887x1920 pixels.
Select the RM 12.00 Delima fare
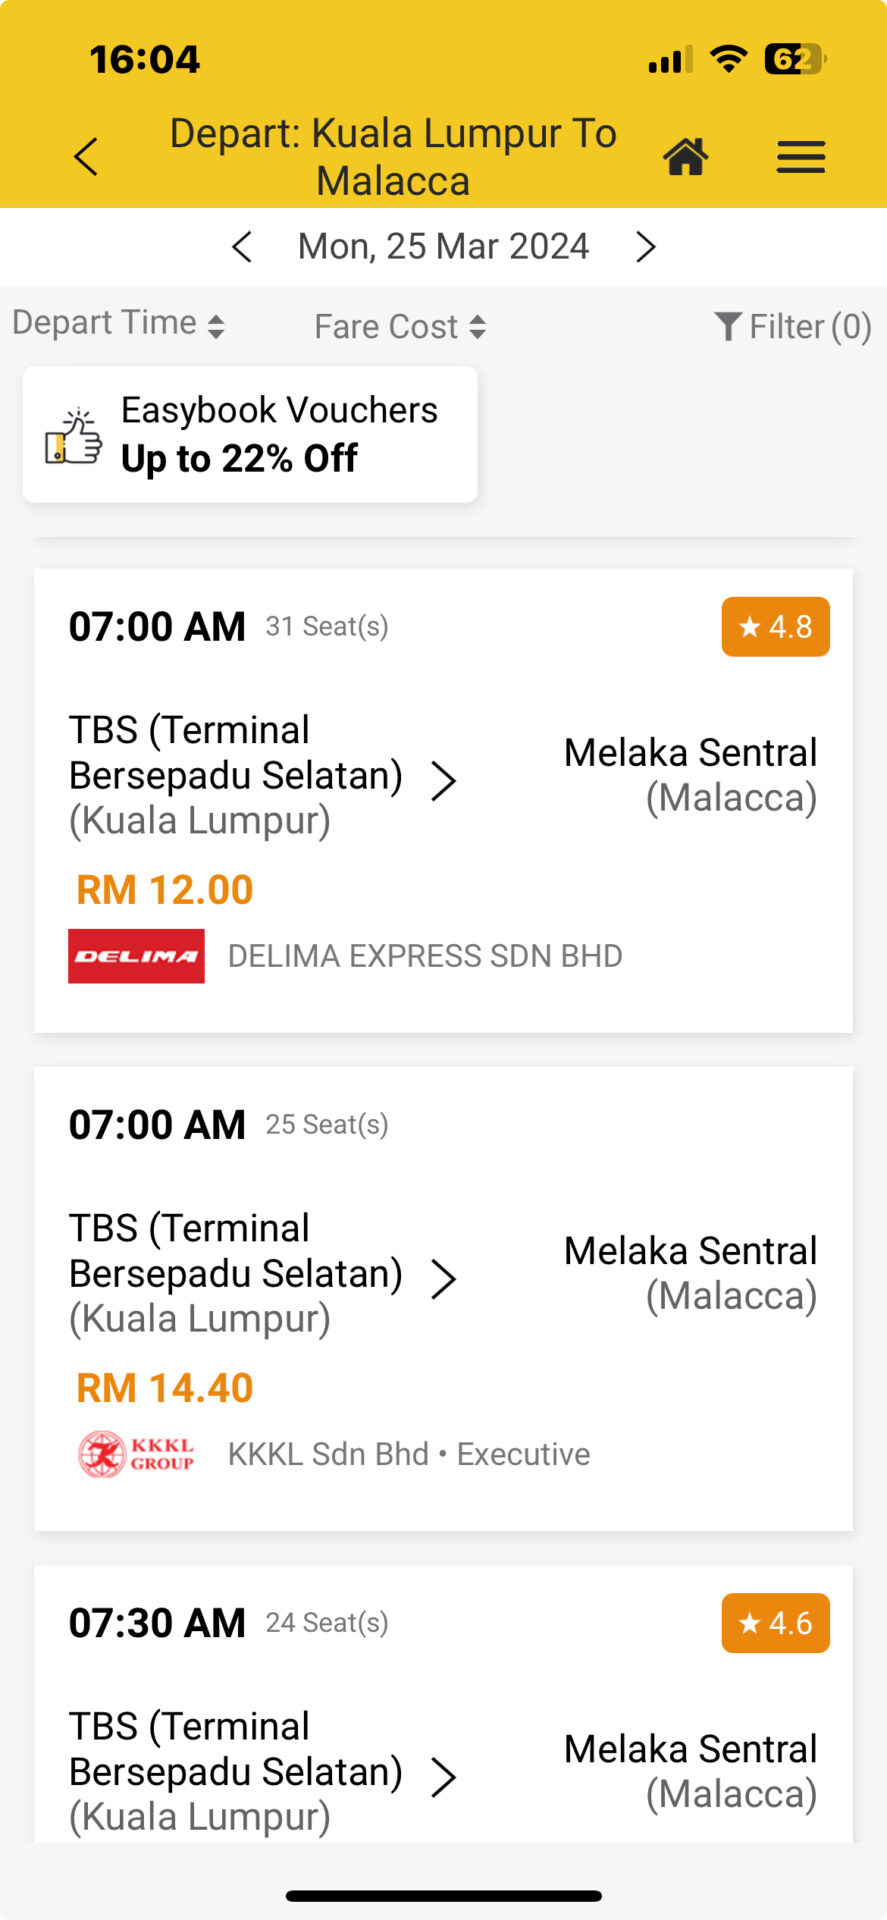tap(165, 890)
